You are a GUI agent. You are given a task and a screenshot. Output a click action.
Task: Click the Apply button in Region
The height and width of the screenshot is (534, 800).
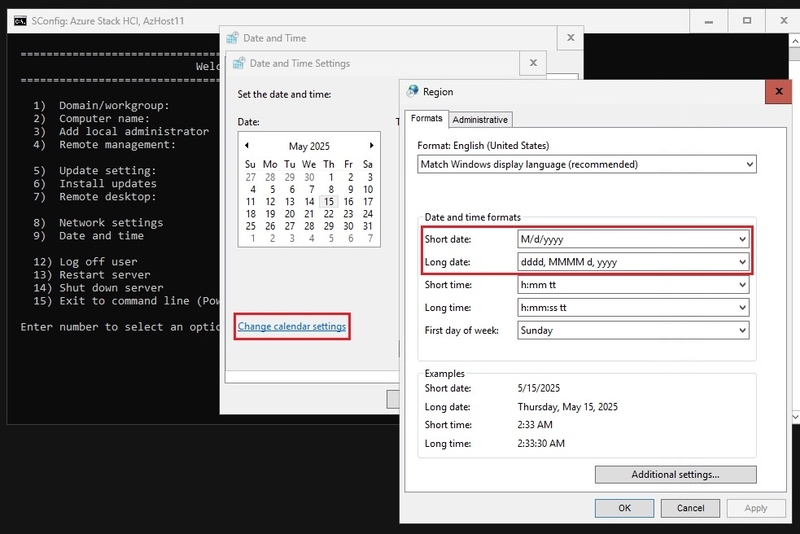pyautogui.click(x=756, y=508)
